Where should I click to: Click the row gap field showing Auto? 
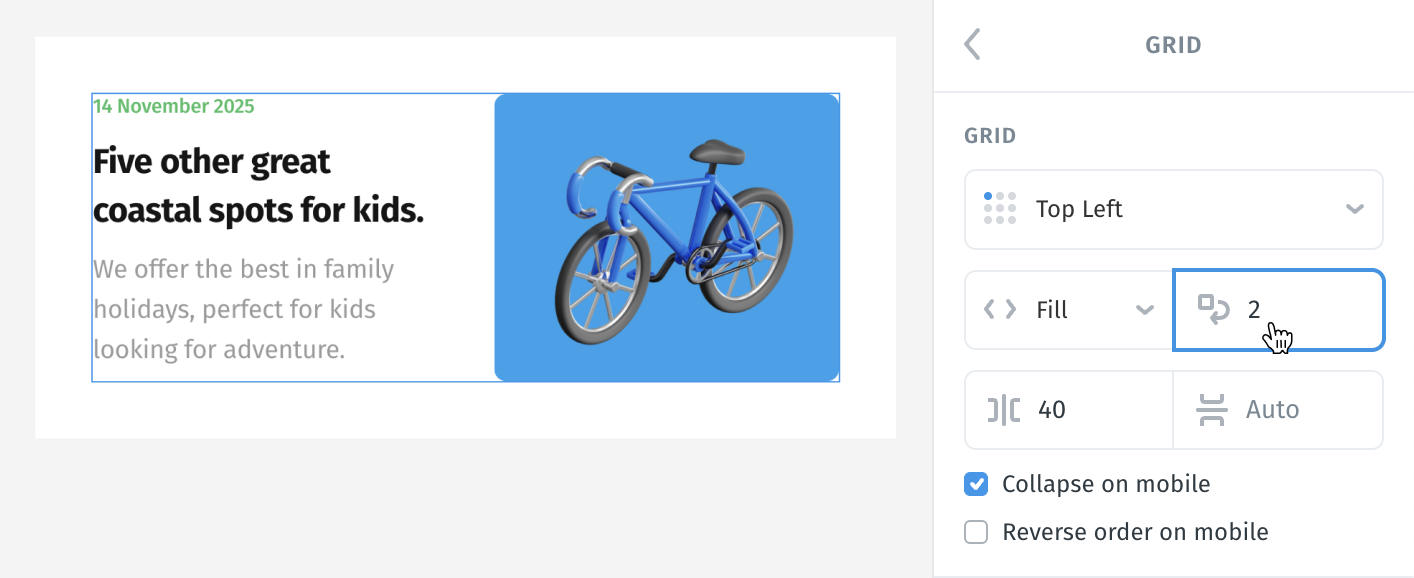click(x=1278, y=410)
